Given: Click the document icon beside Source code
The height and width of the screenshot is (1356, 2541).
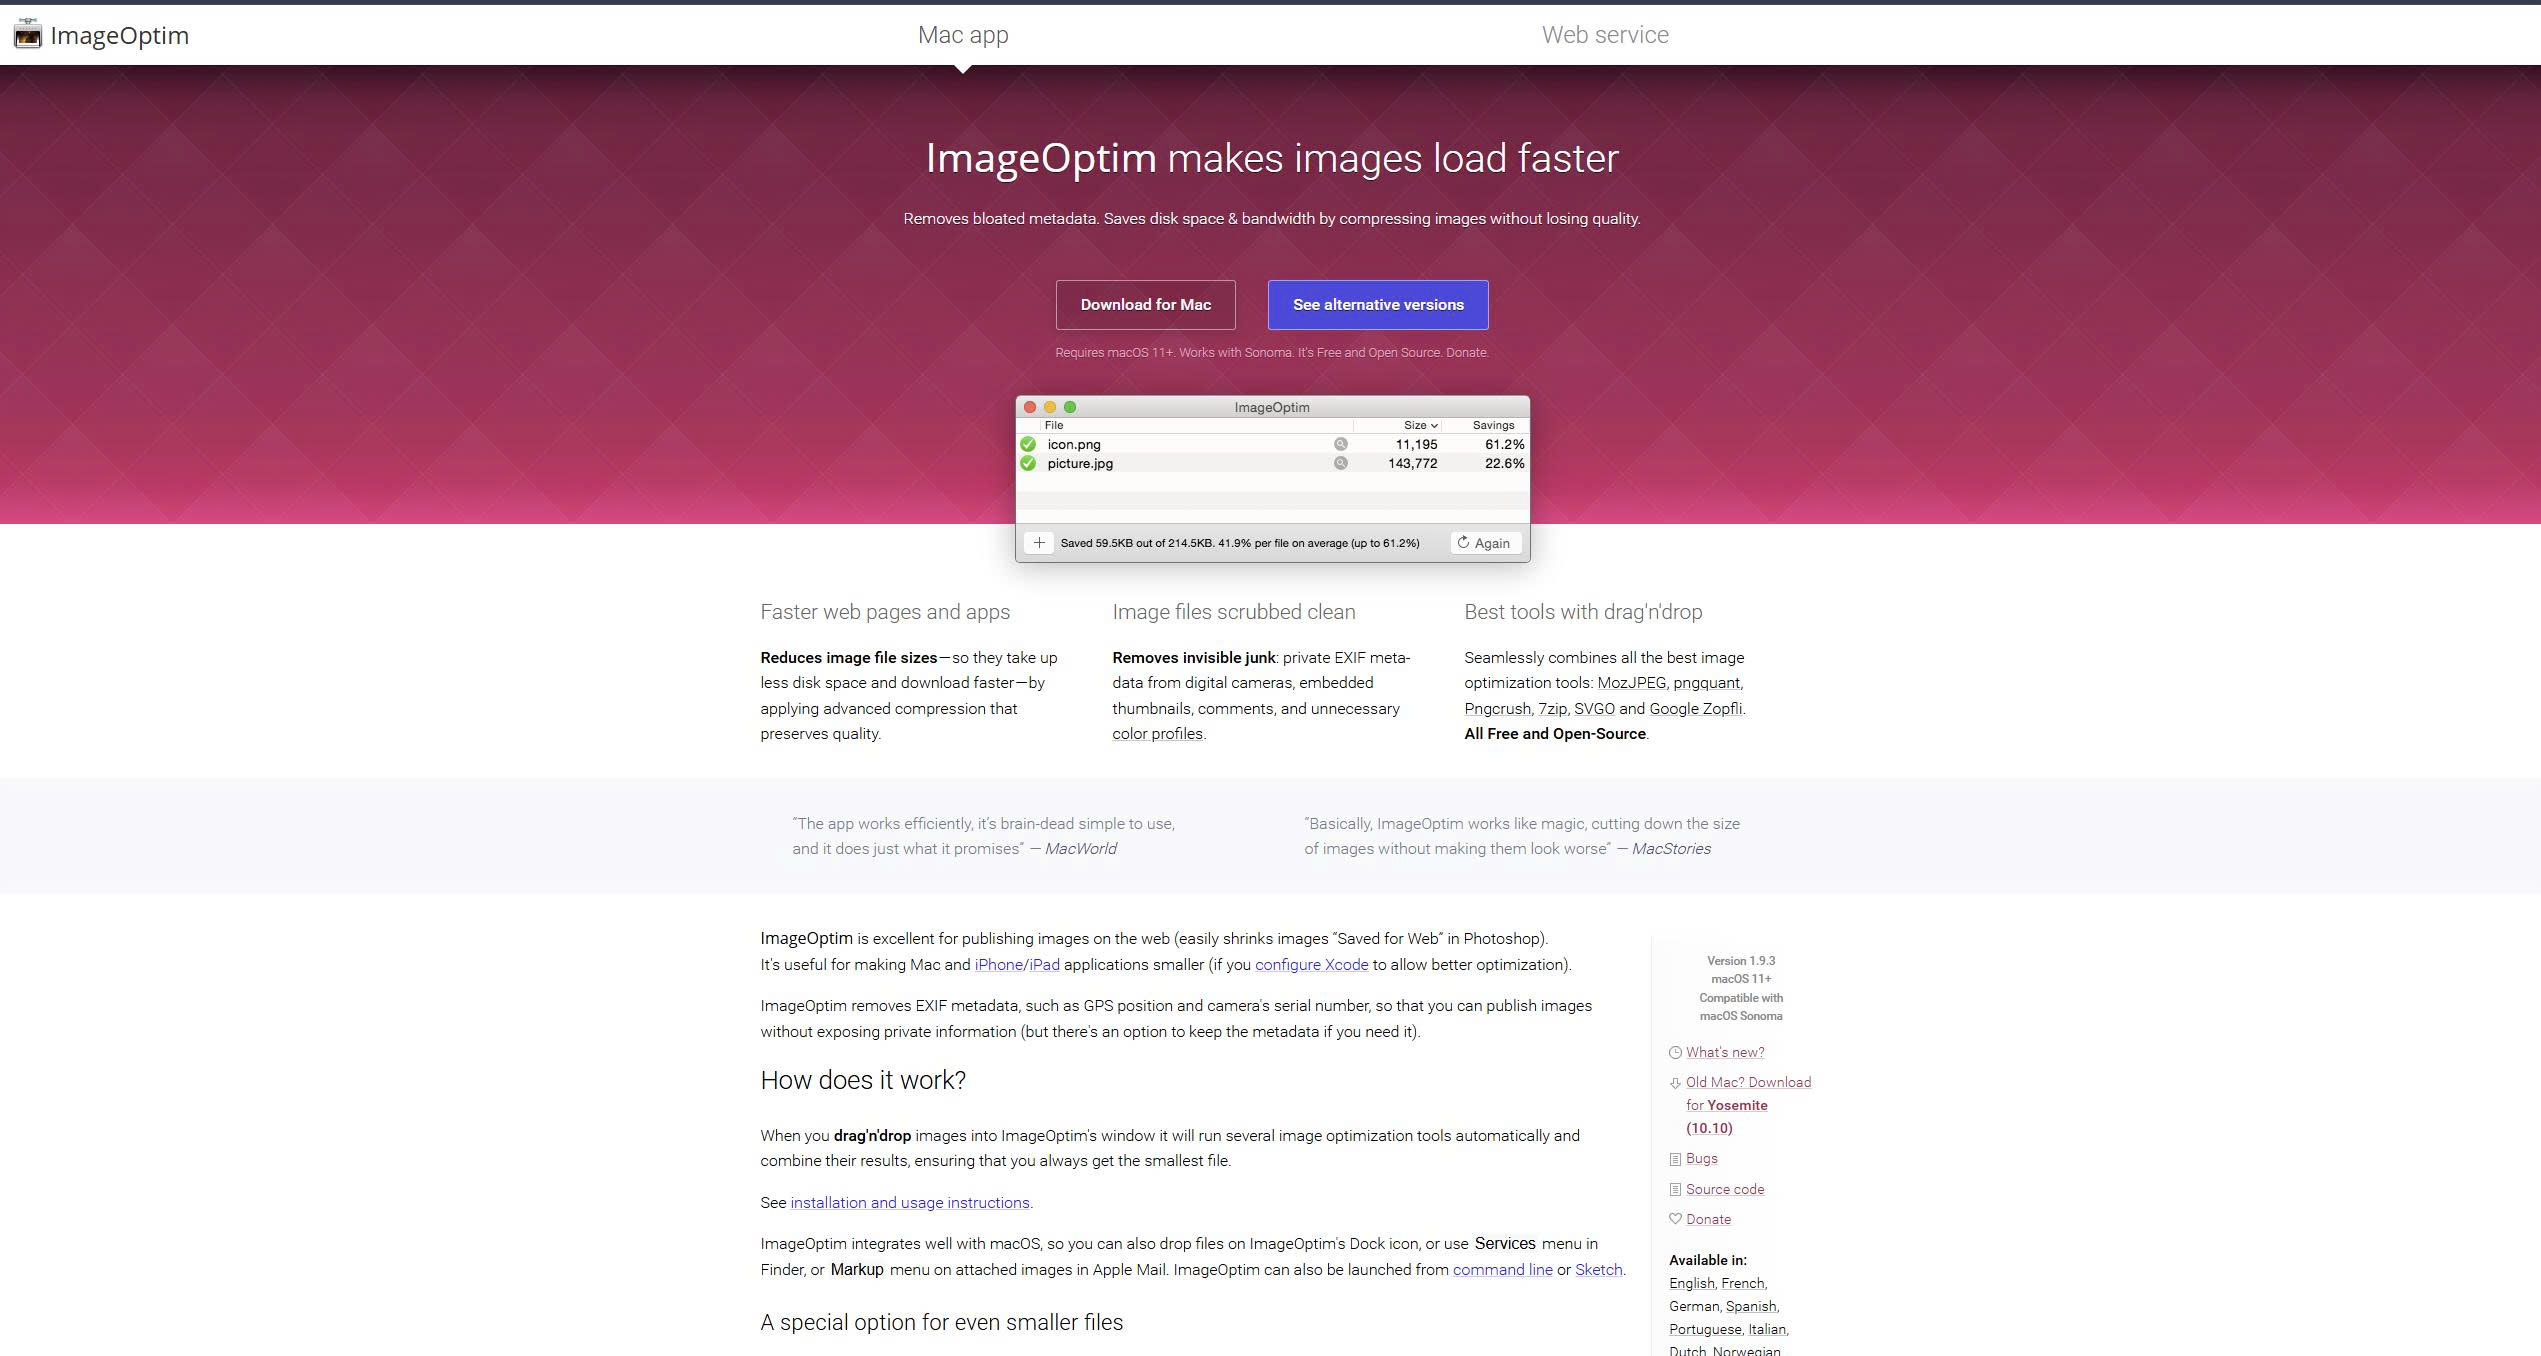Looking at the screenshot, I should pos(1675,1189).
